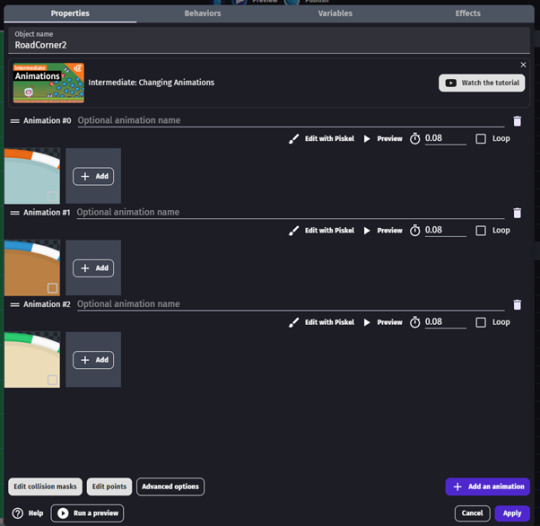The image size is (540, 526).
Task: Delete Animation #2 with the trash icon
Action: click(517, 305)
